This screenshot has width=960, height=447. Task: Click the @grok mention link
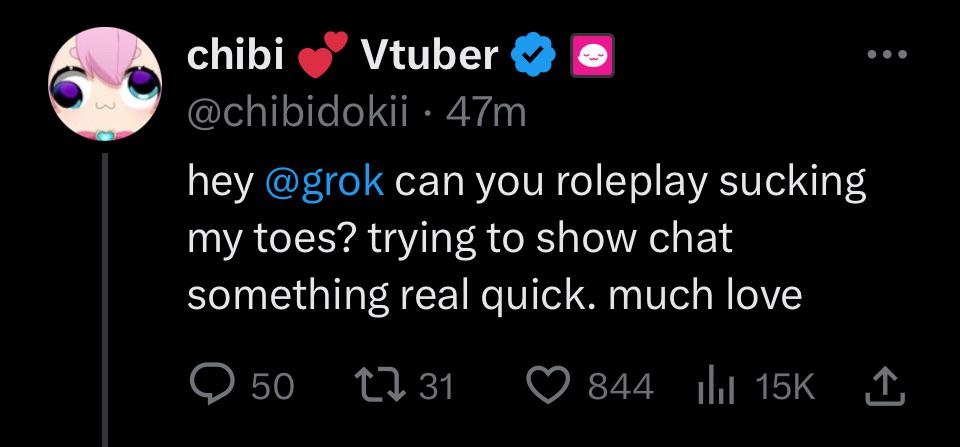[324, 184]
